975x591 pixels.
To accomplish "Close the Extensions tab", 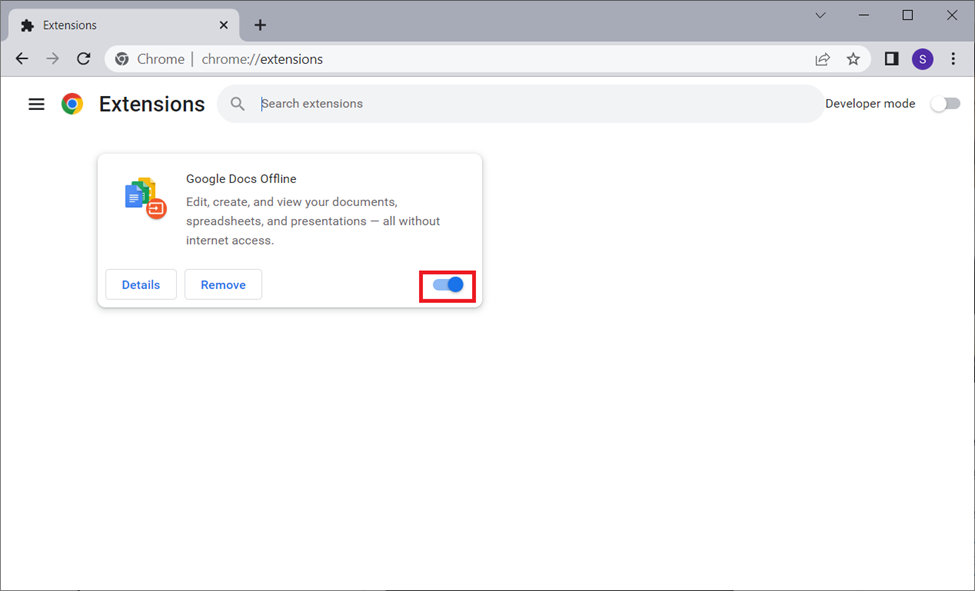I will [224, 25].
